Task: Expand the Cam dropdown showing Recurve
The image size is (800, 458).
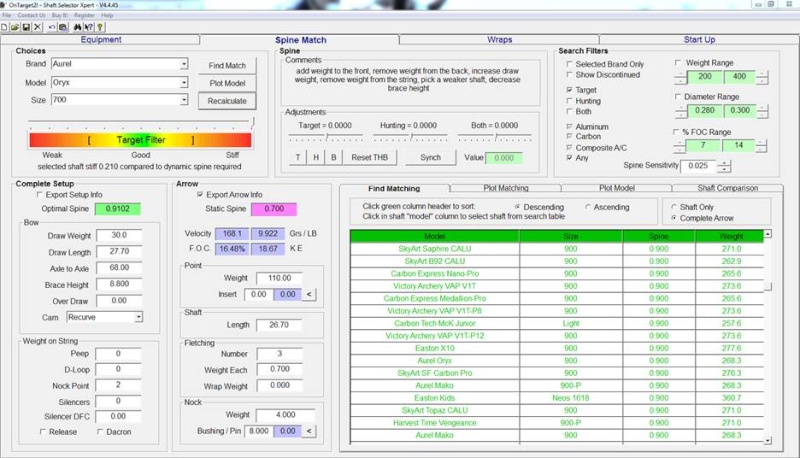Action: pos(138,317)
